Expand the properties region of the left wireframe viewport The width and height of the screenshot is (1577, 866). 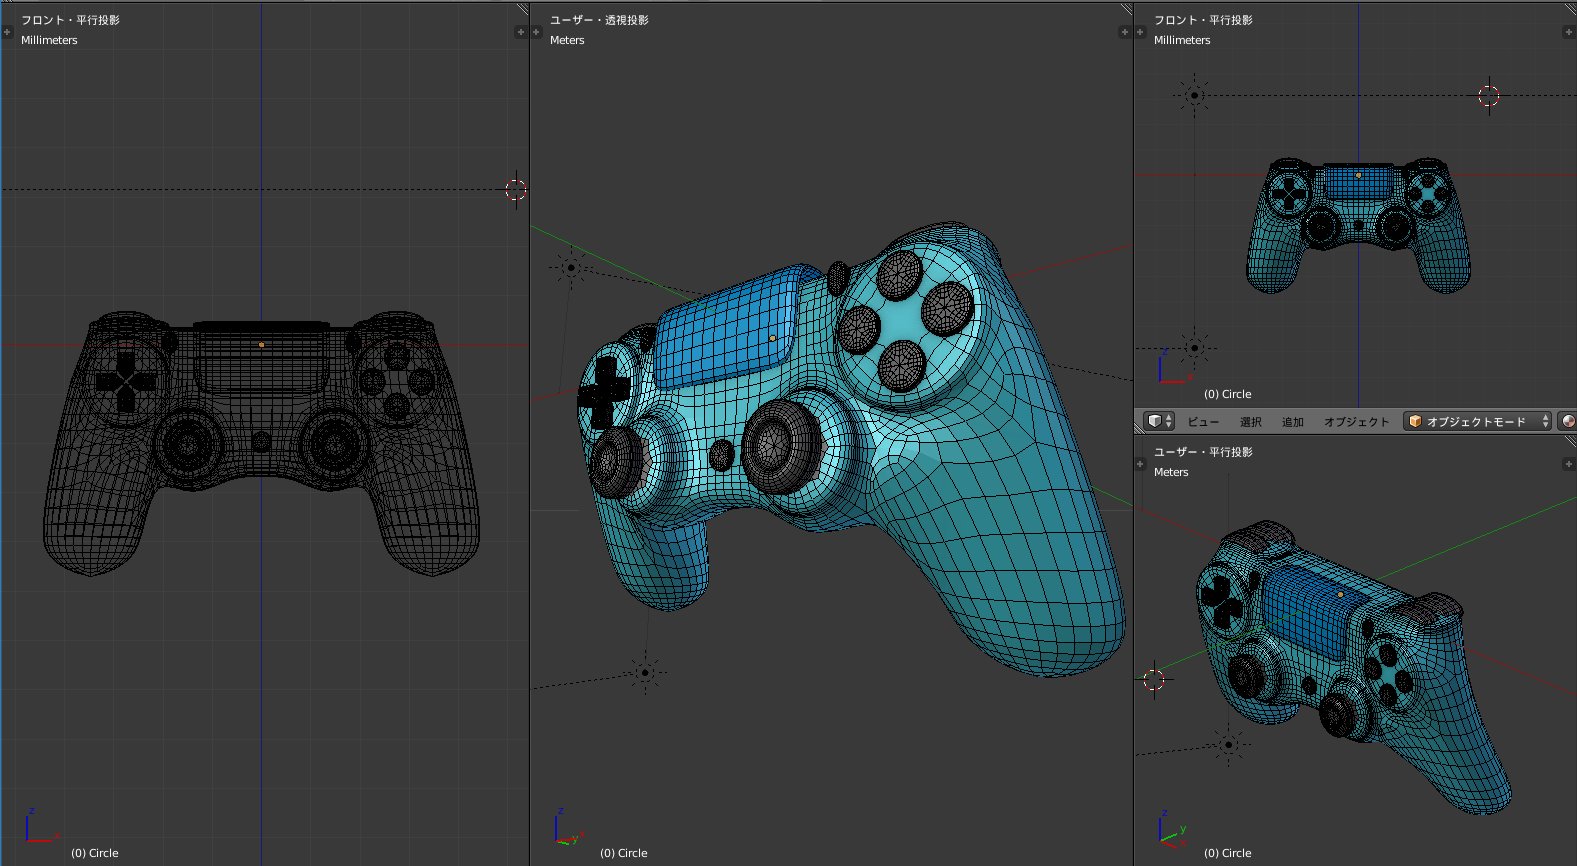[x=520, y=32]
